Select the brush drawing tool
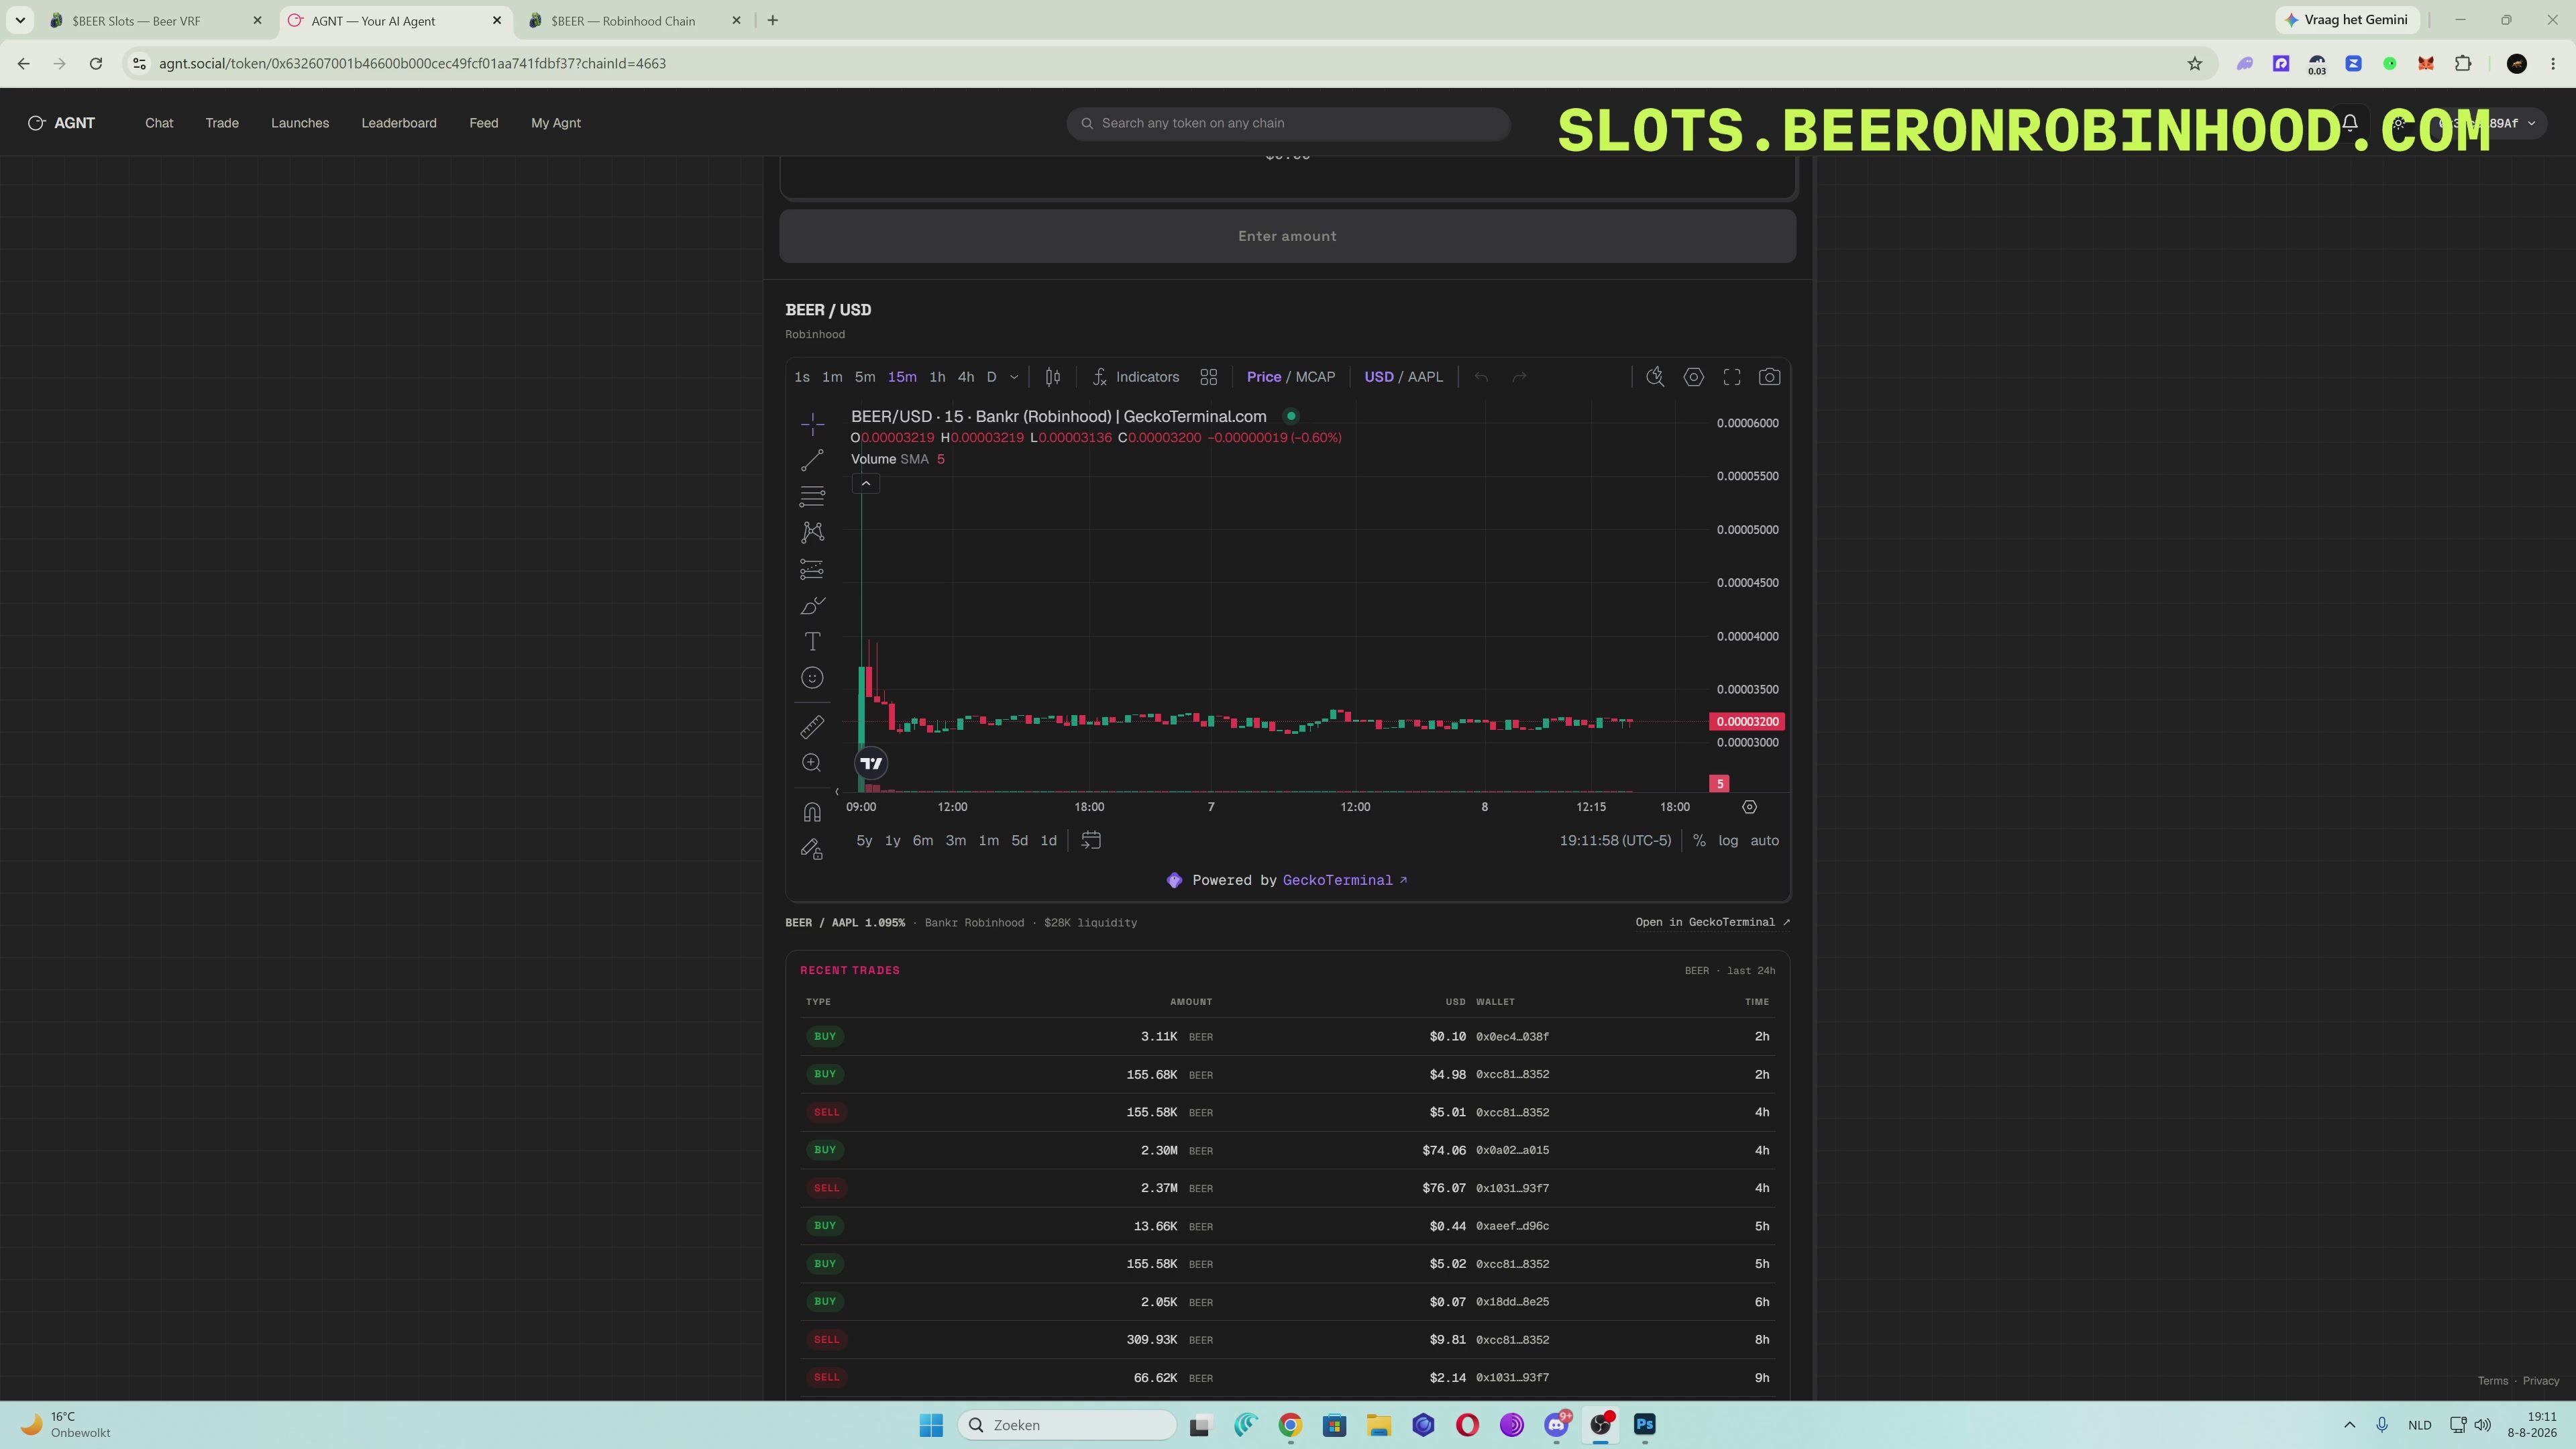 (812, 605)
